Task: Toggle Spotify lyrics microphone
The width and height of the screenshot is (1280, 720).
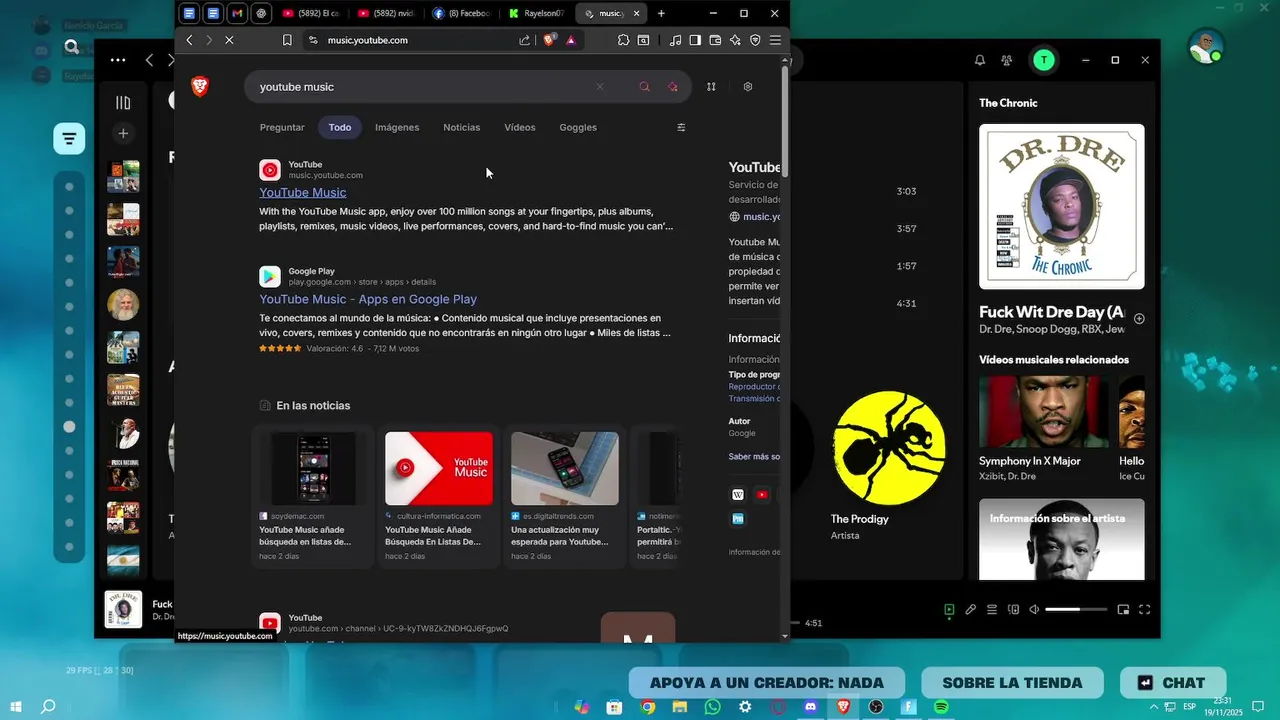Action: pyautogui.click(x=970, y=610)
